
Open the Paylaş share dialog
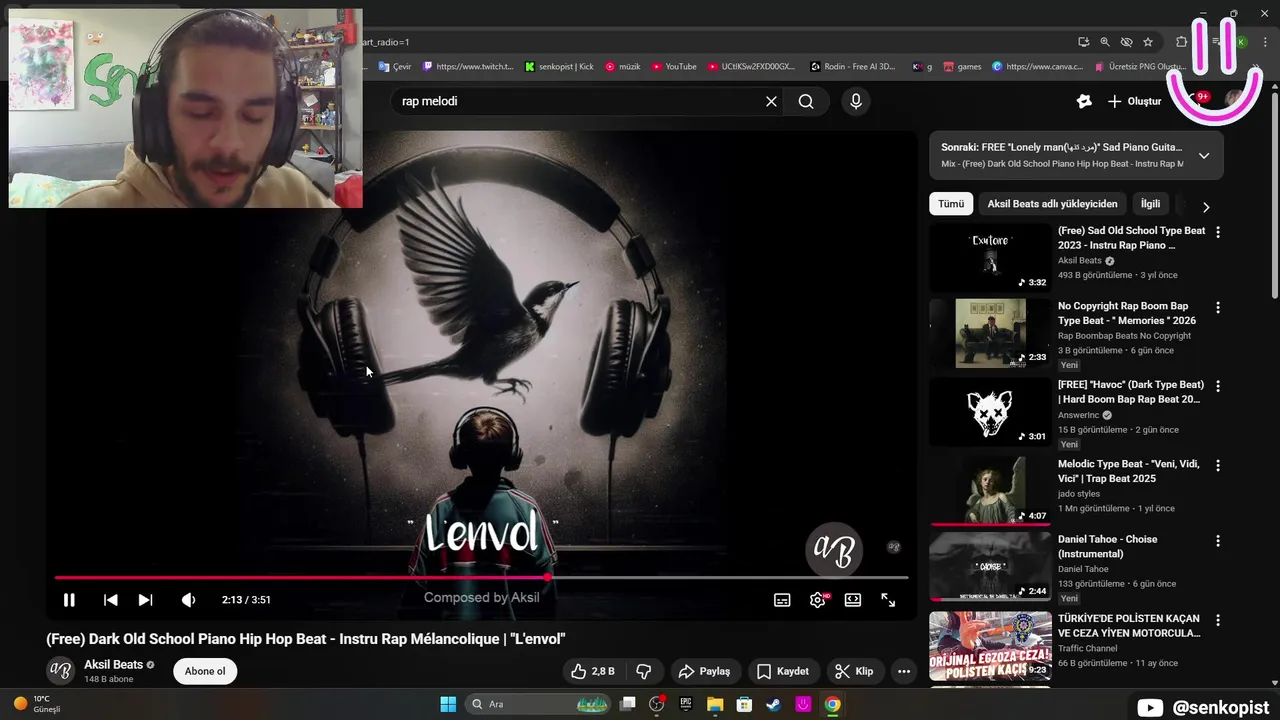[704, 671]
